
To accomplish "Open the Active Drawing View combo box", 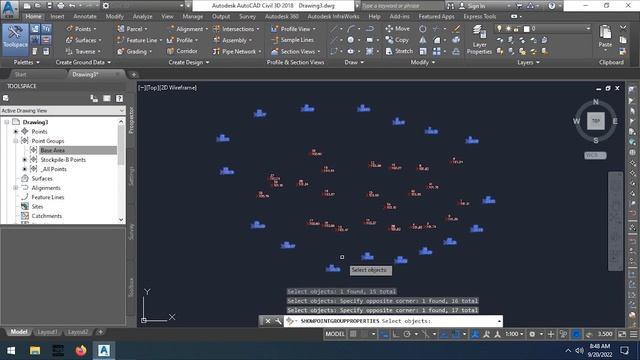I will point(62,111).
